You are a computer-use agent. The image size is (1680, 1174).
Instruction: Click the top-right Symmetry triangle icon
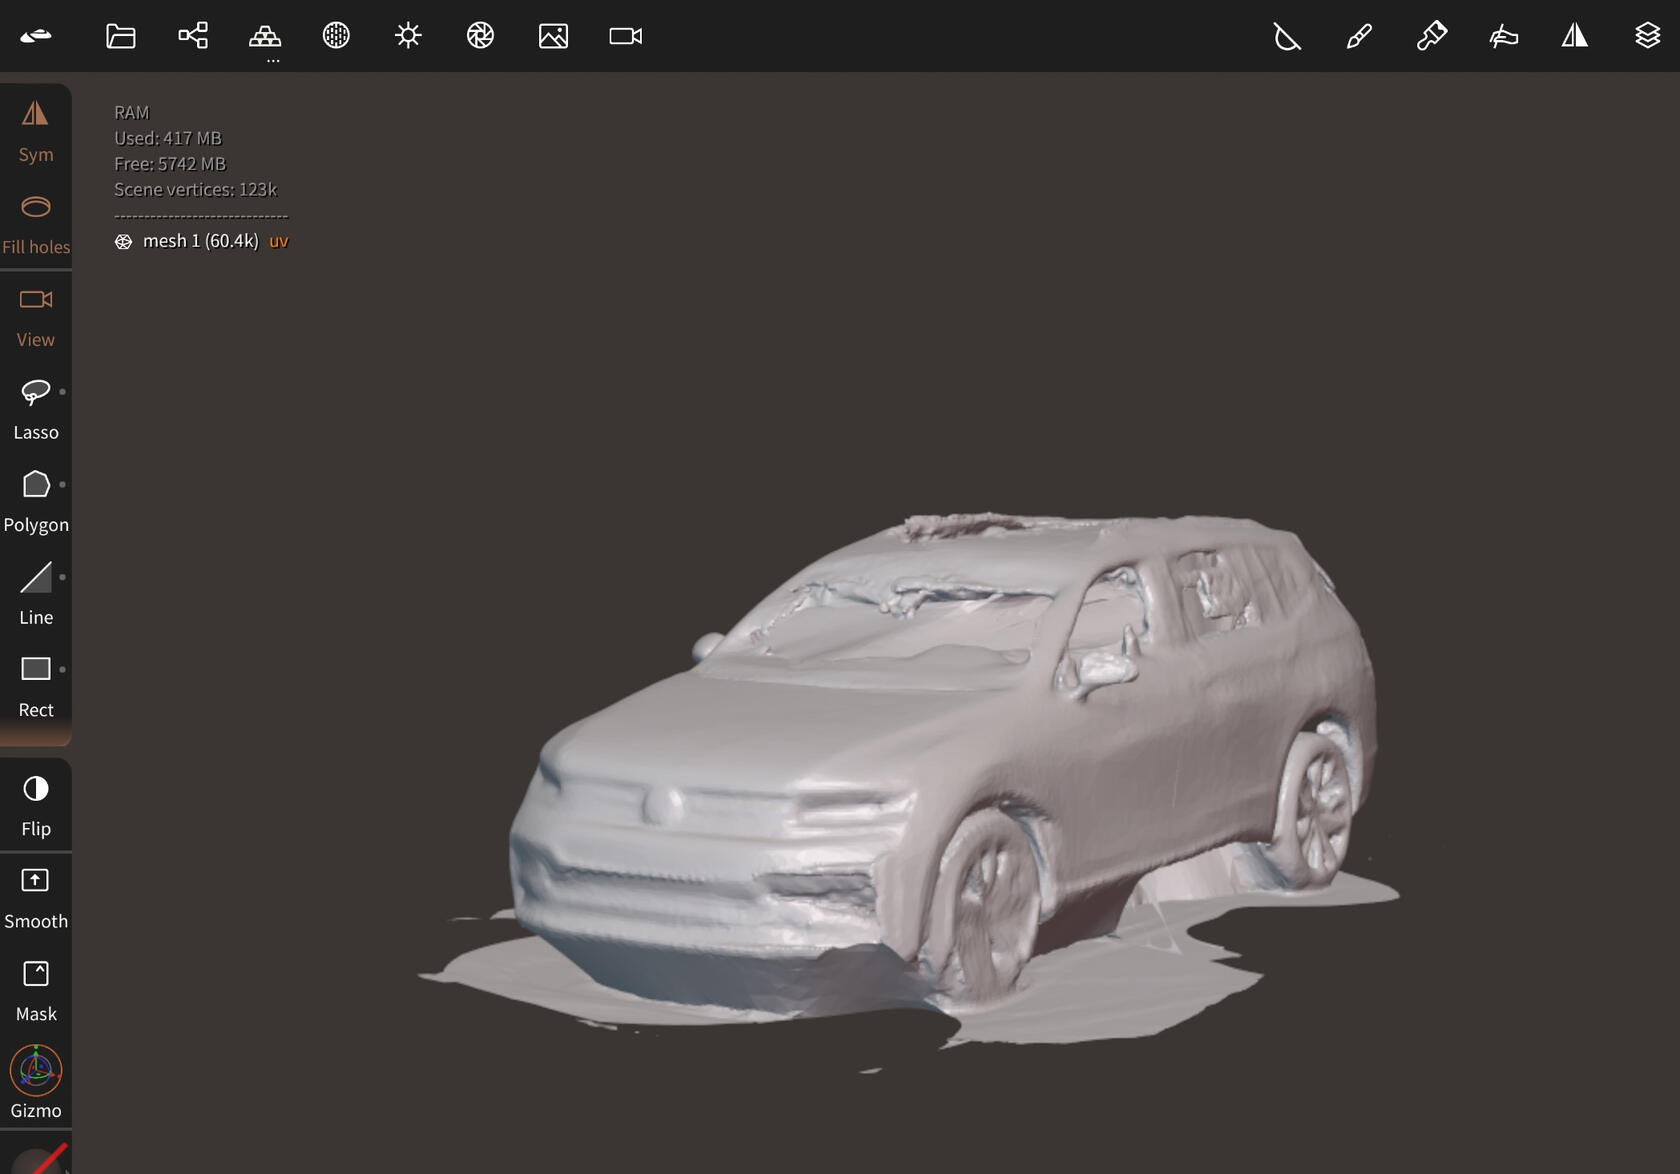point(1575,36)
